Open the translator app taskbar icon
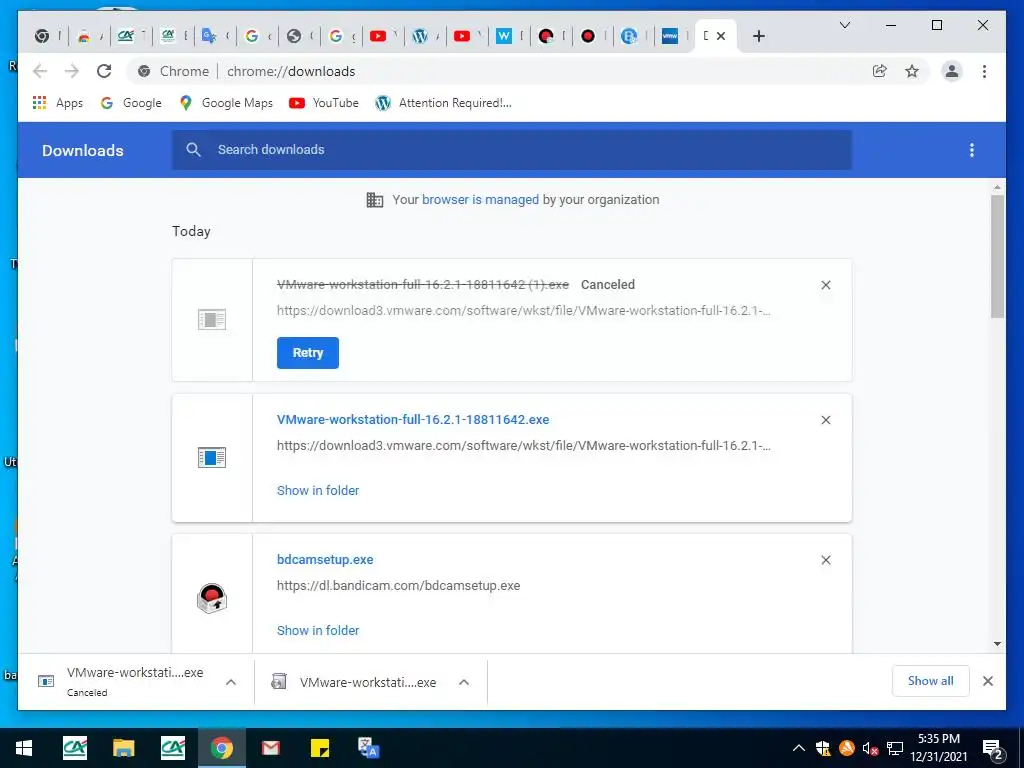 point(368,748)
